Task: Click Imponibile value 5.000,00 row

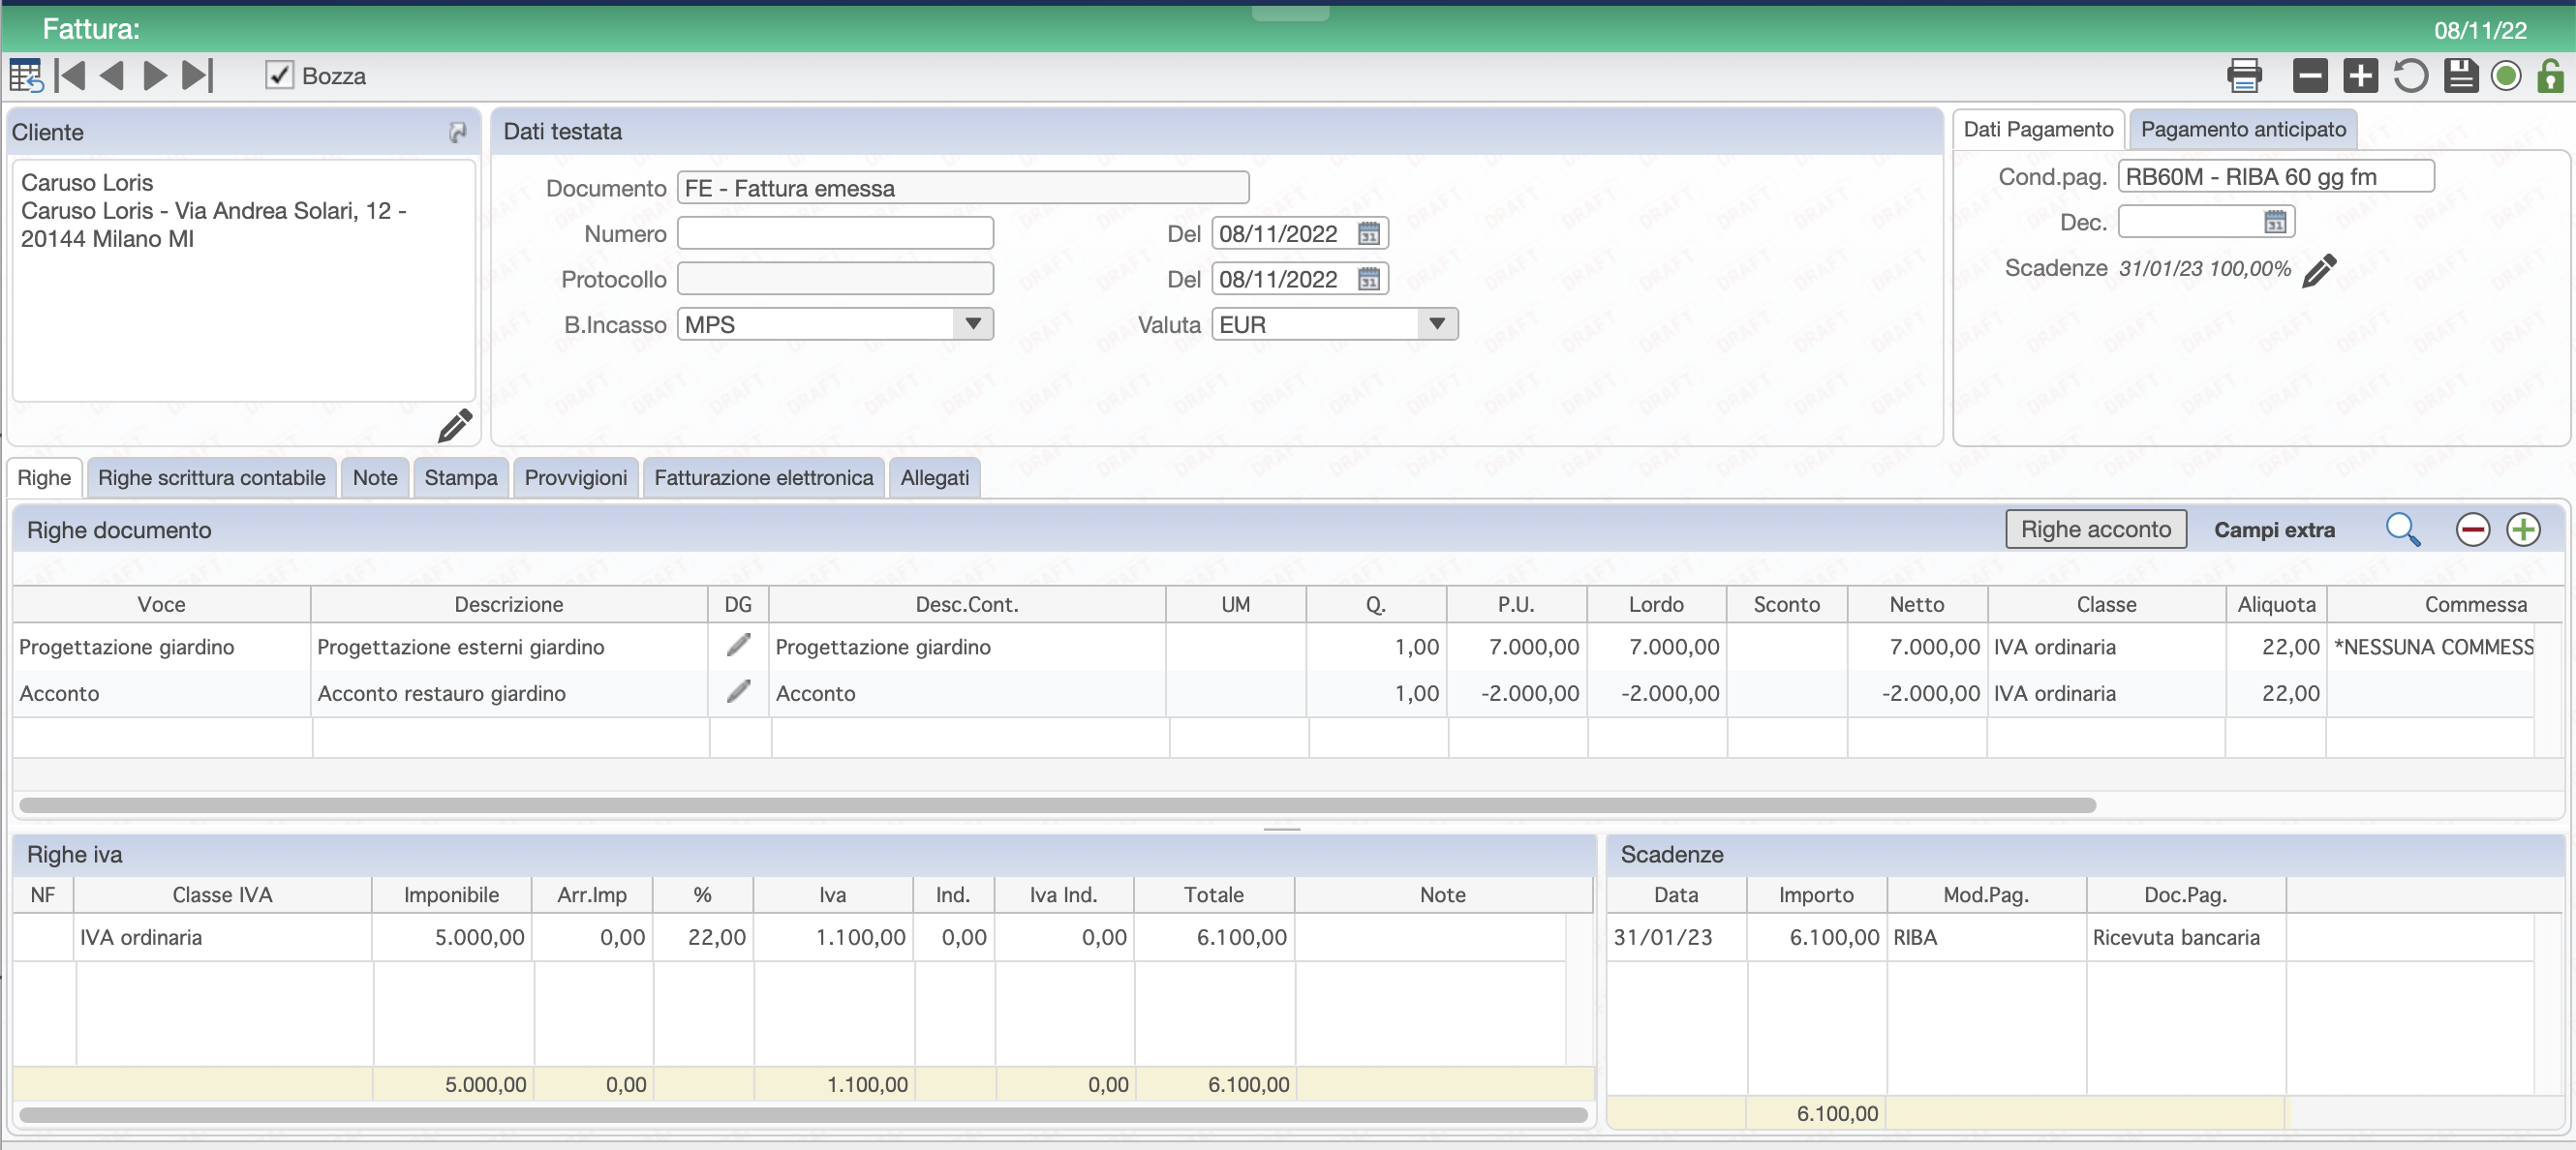Action: click(x=452, y=937)
